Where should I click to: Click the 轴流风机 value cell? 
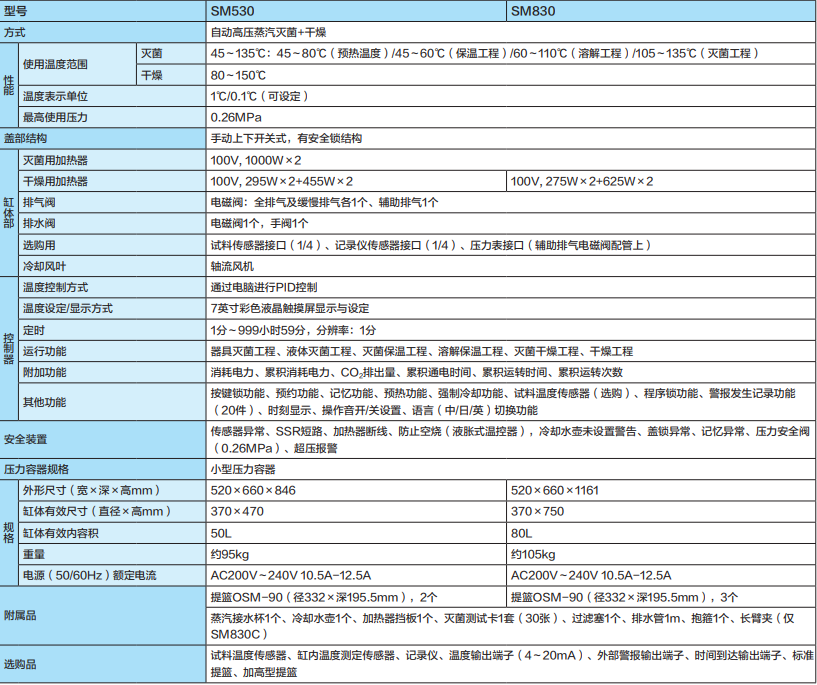point(232,266)
